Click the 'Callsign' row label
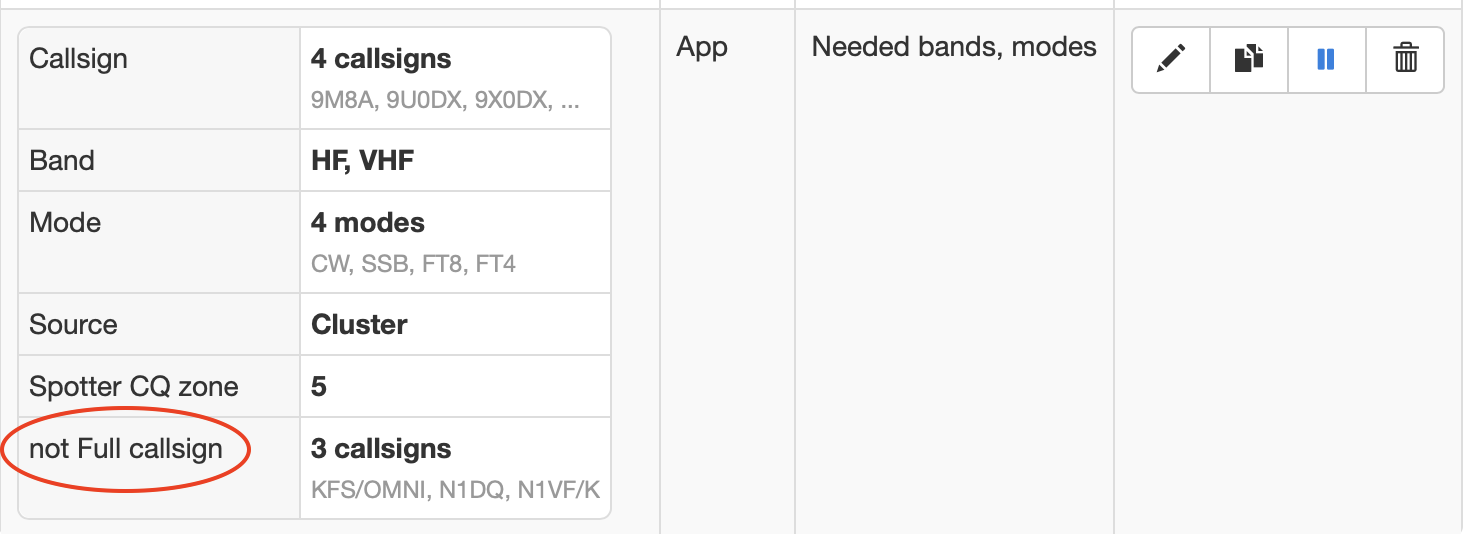 [x=79, y=59]
